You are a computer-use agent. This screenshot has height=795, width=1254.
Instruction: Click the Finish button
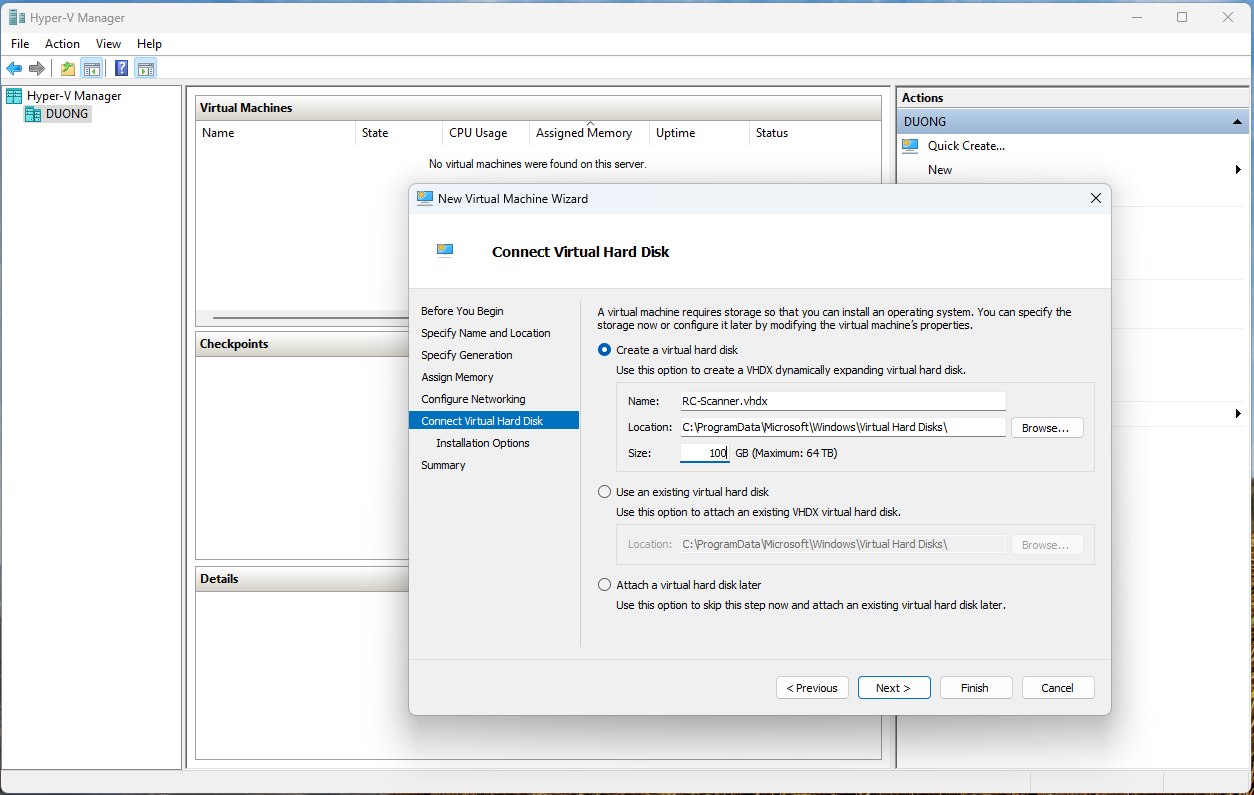(x=975, y=688)
